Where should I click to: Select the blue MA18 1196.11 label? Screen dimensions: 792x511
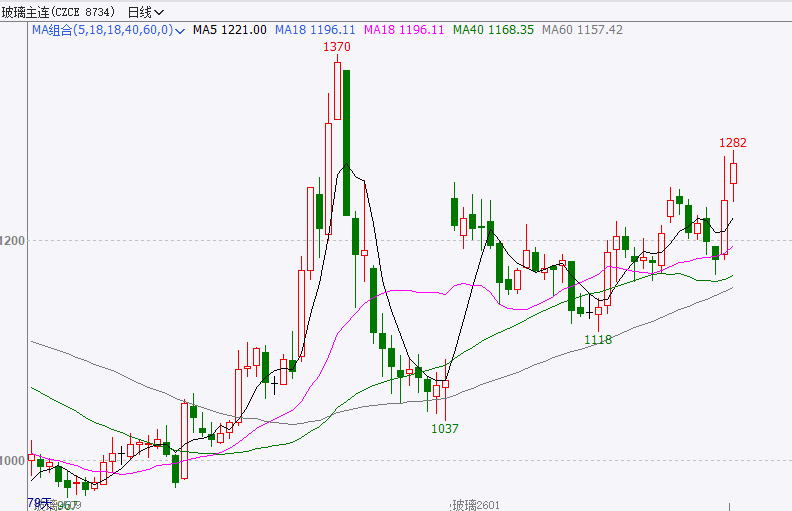(315, 30)
